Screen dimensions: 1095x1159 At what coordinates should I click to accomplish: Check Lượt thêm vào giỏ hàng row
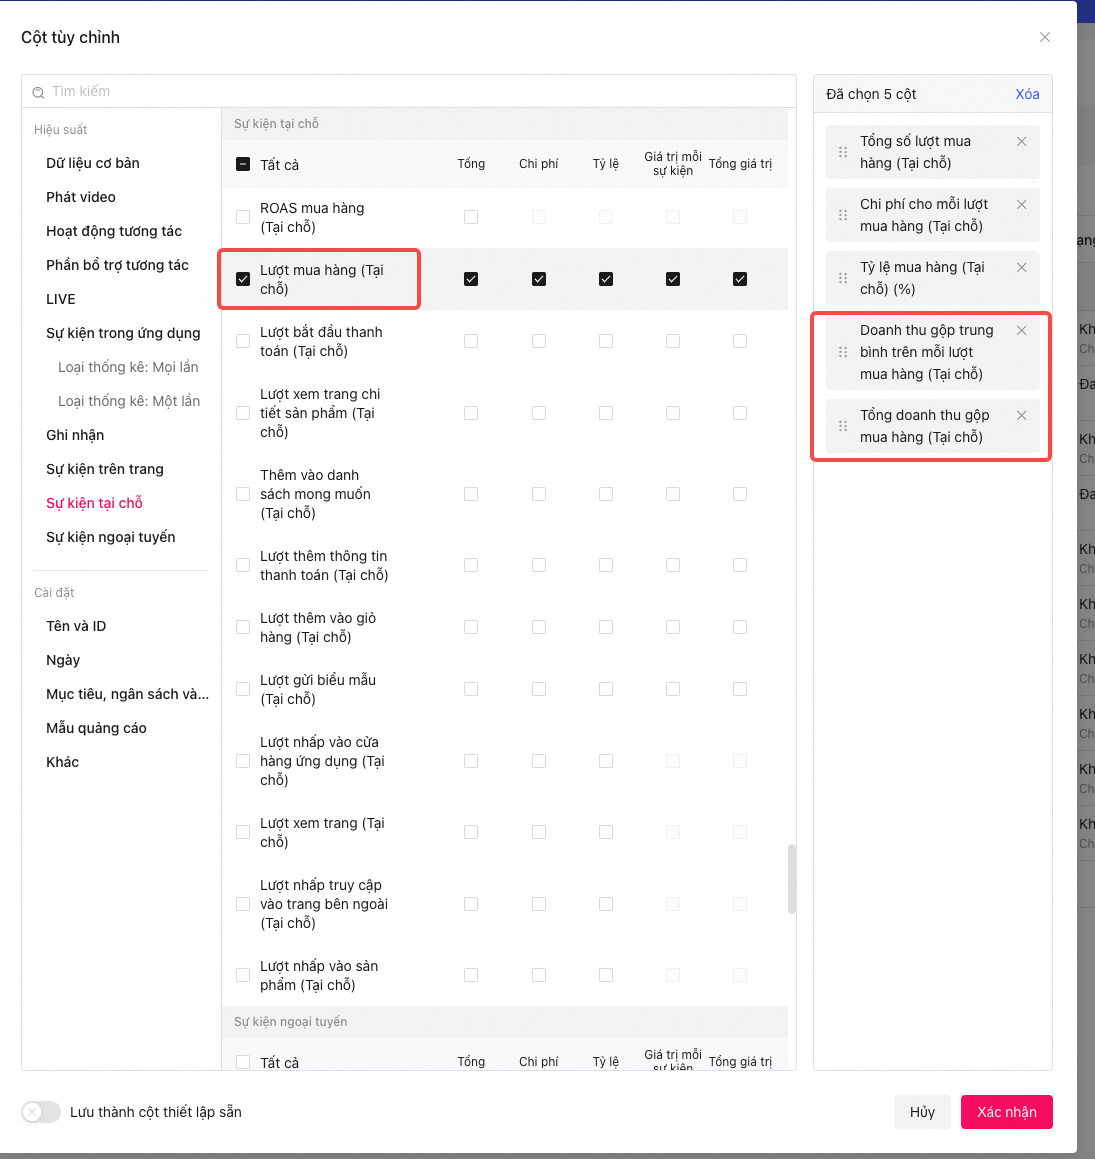[243, 628]
